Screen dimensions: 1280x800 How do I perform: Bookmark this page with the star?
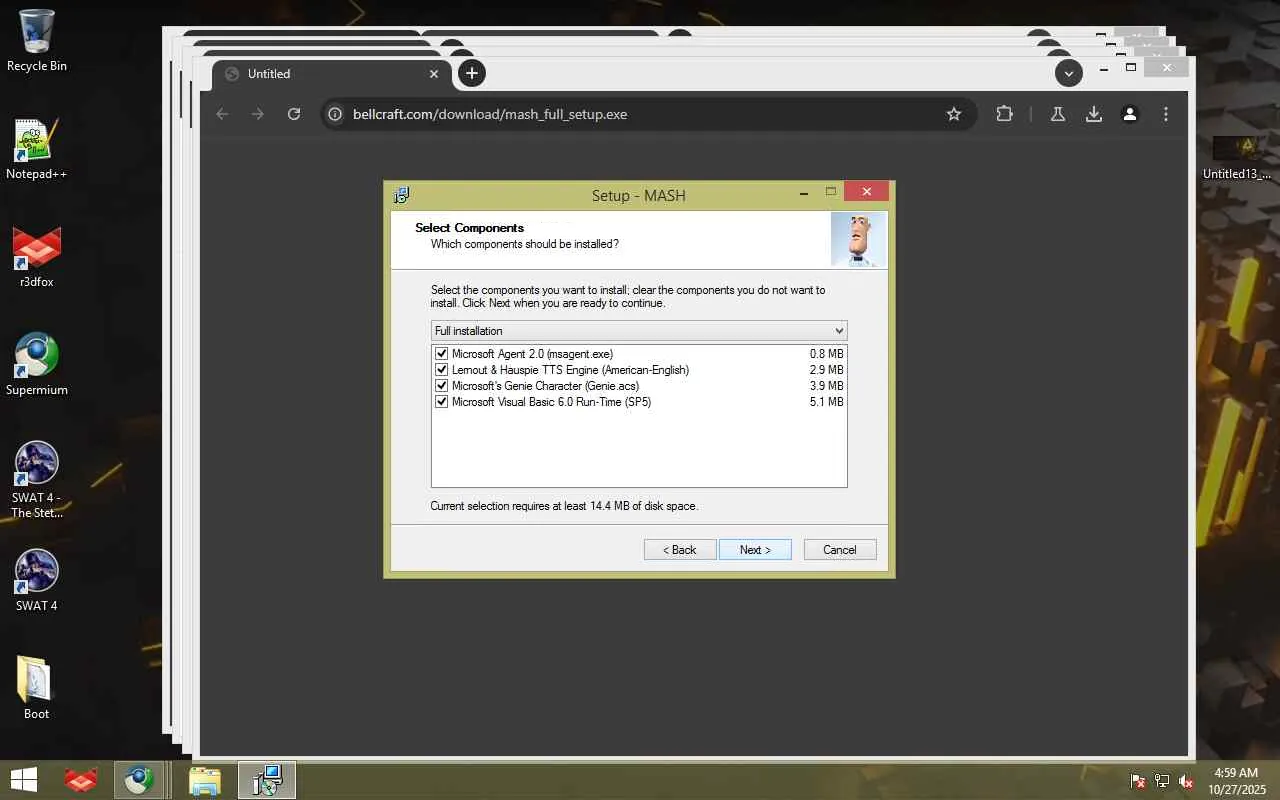[x=954, y=114]
